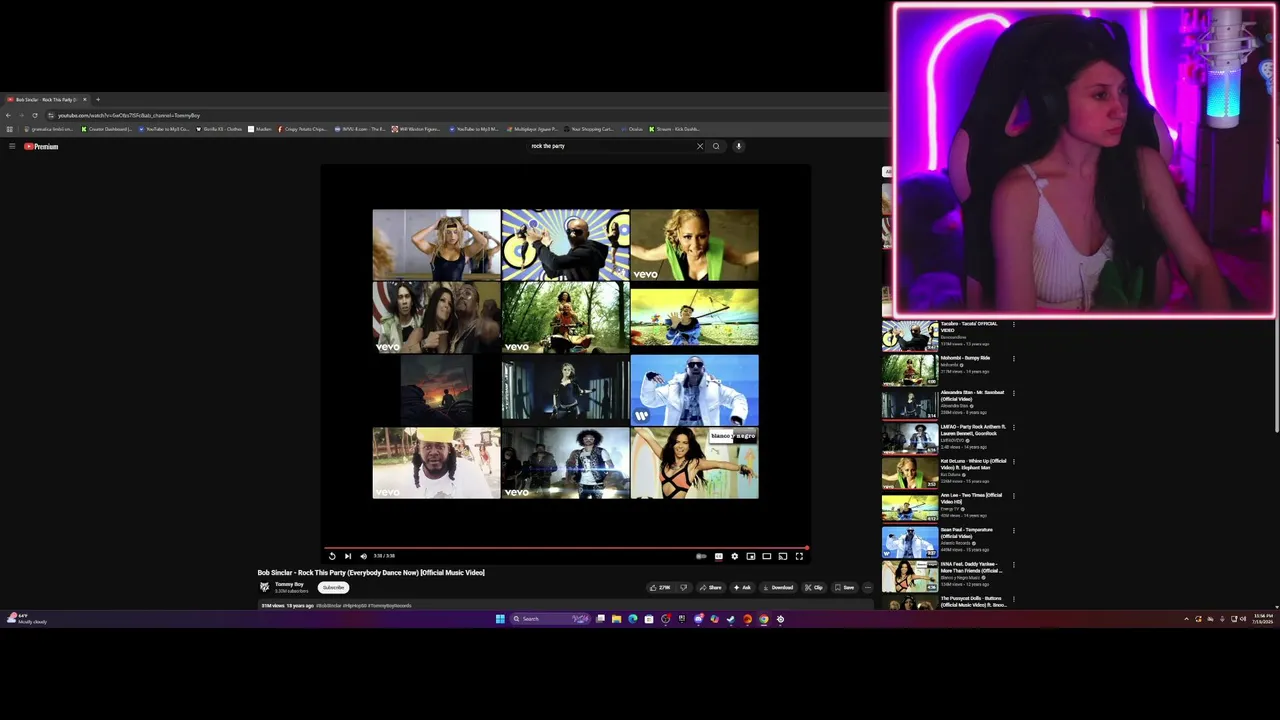Share the Bob Sinclar video
Viewport: 1280px width, 720px height.
coord(710,587)
